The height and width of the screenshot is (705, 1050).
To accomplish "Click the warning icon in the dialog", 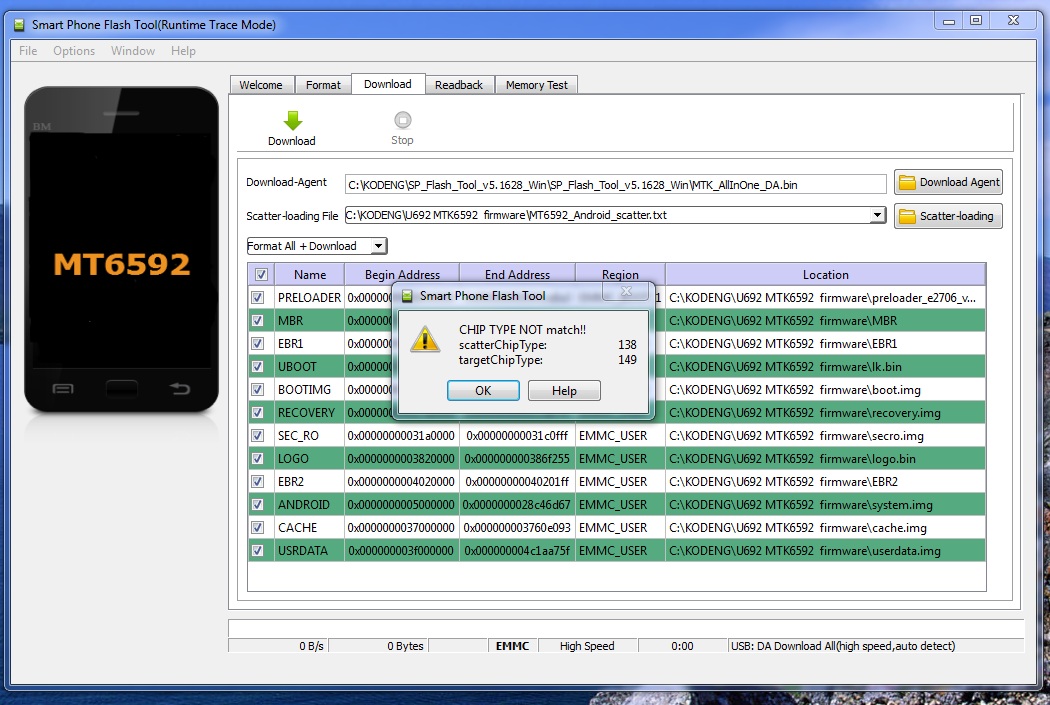I will (x=427, y=338).
